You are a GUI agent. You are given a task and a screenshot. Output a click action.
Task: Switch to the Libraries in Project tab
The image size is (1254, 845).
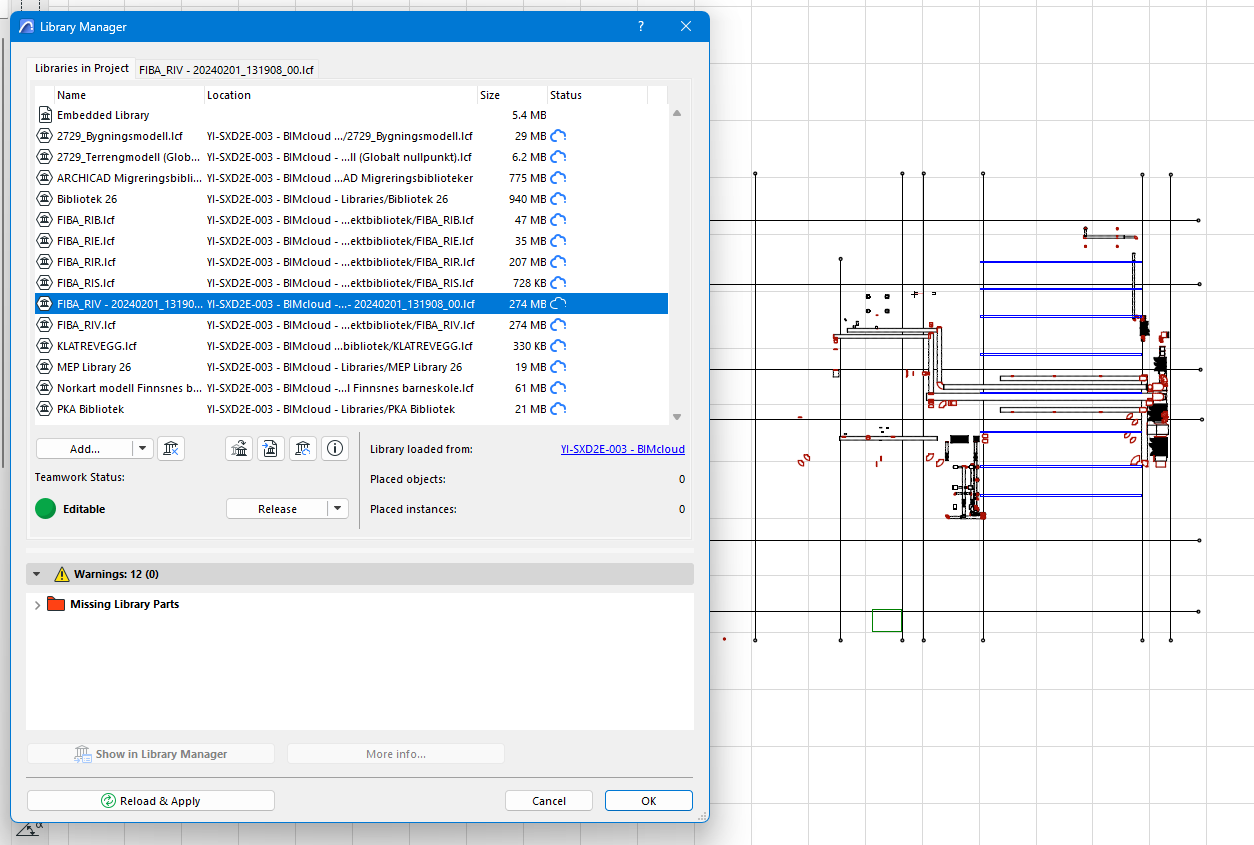click(81, 68)
